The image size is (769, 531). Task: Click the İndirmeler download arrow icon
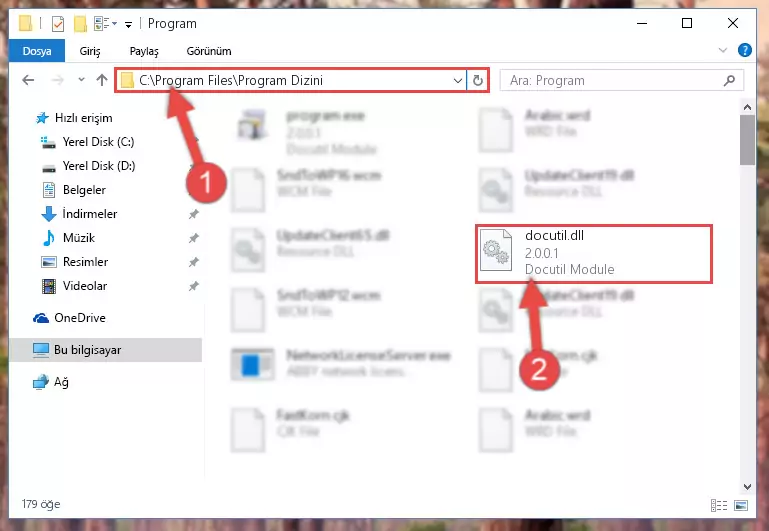click(49, 214)
